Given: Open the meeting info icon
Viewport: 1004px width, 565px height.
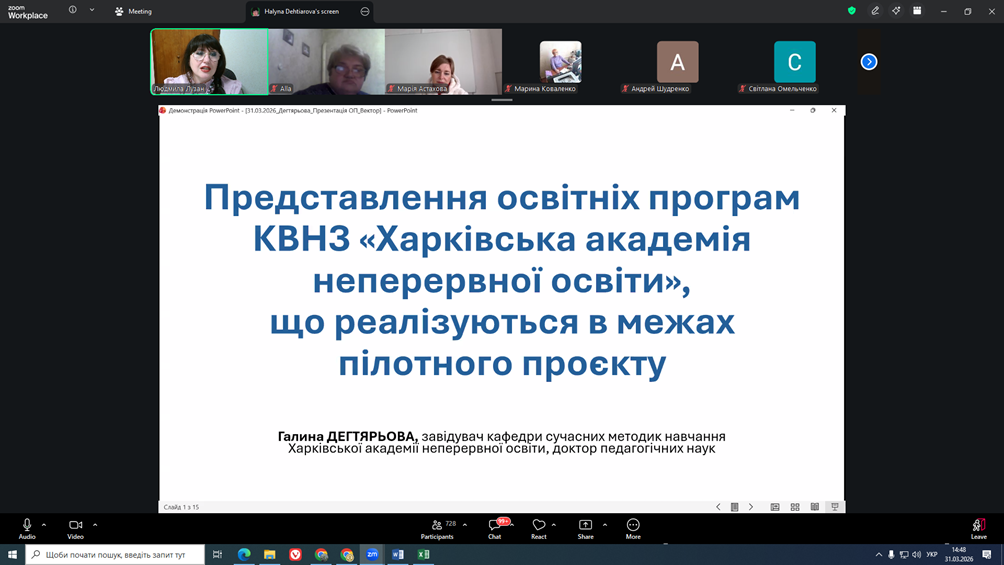Looking at the screenshot, I should click(73, 11).
